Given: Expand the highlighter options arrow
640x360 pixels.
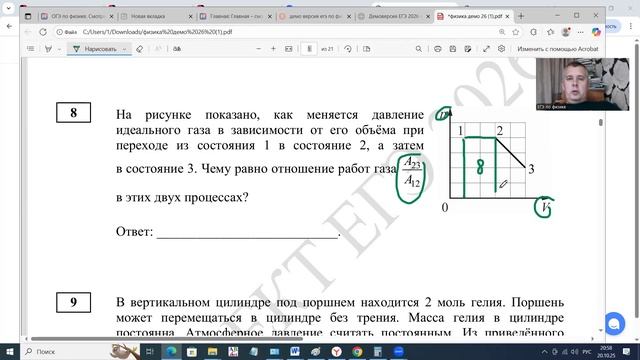Looking at the screenshot, I should 60,49.
